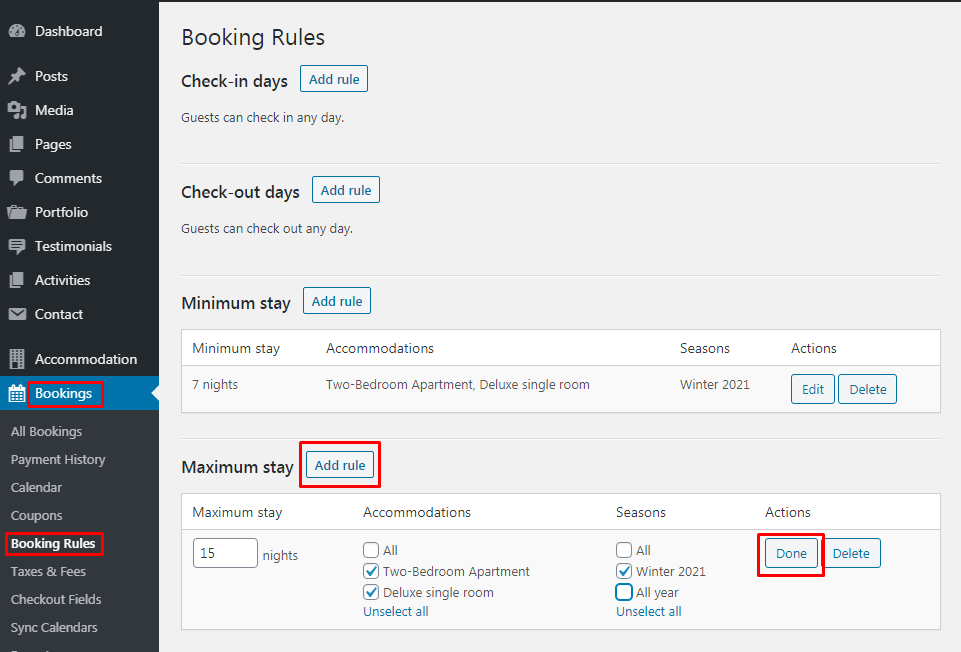Click the 'Winter 2021' cell in minimum stay
Screen dimensions: 961x652
coord(715,385)
